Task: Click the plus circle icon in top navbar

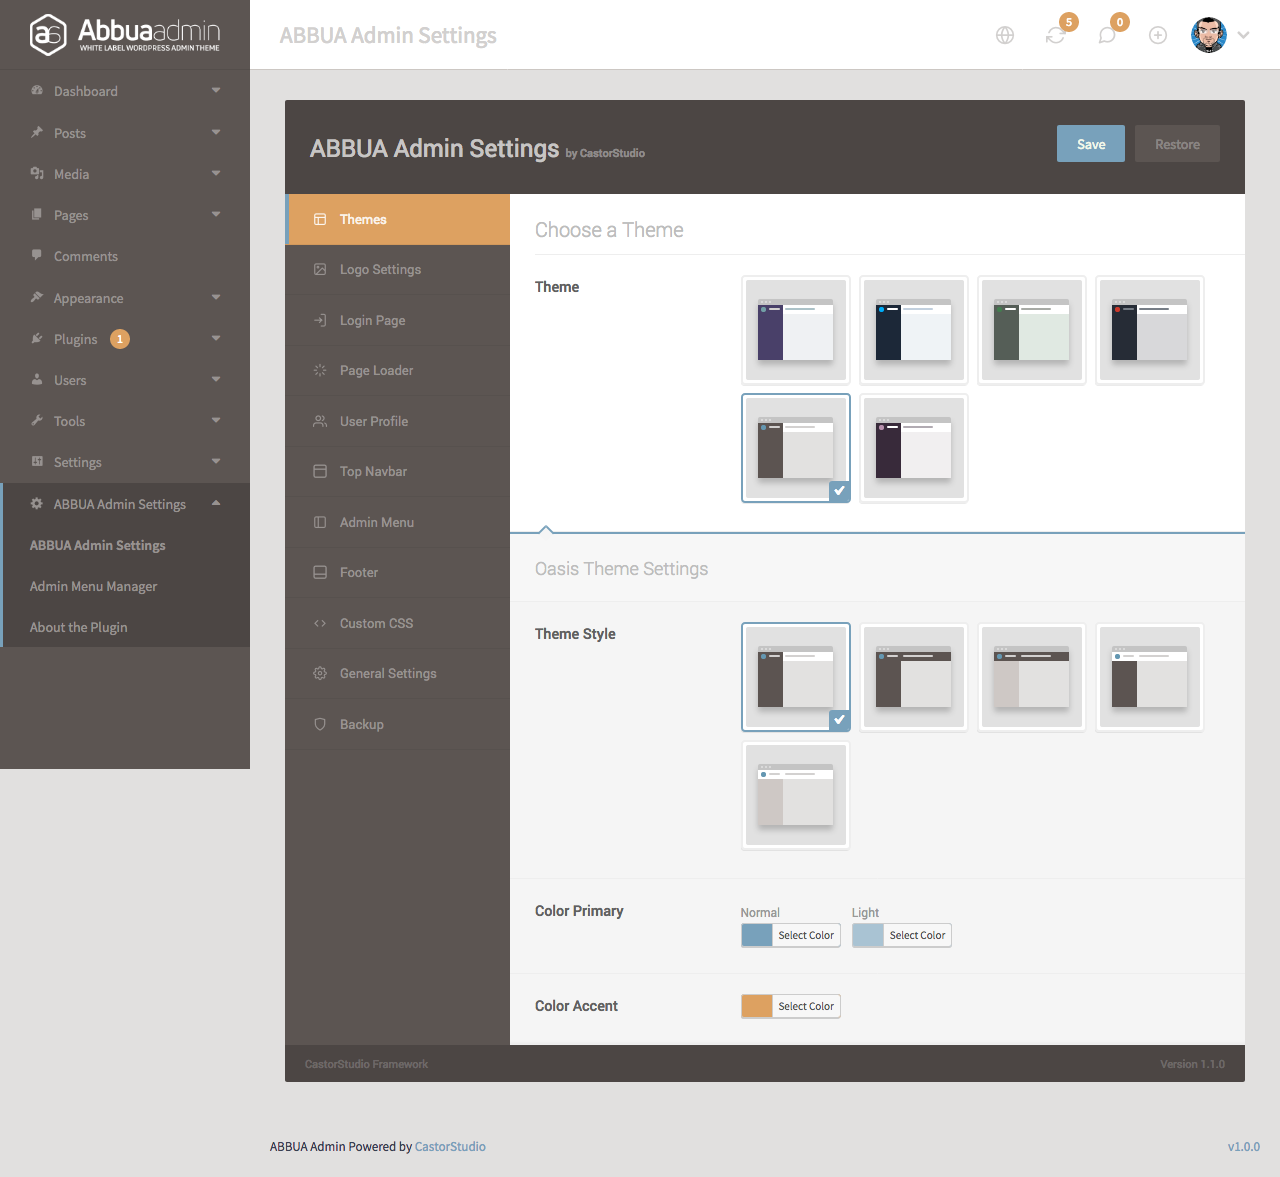Action: [x=1158, y=35]
